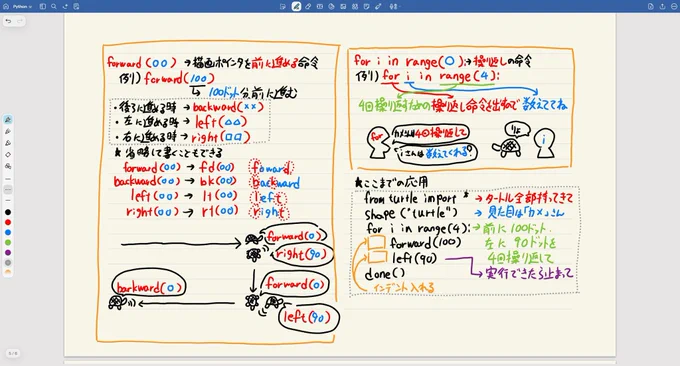
Task: Open the Python notebook title dropdown
Action: [22, 7]
